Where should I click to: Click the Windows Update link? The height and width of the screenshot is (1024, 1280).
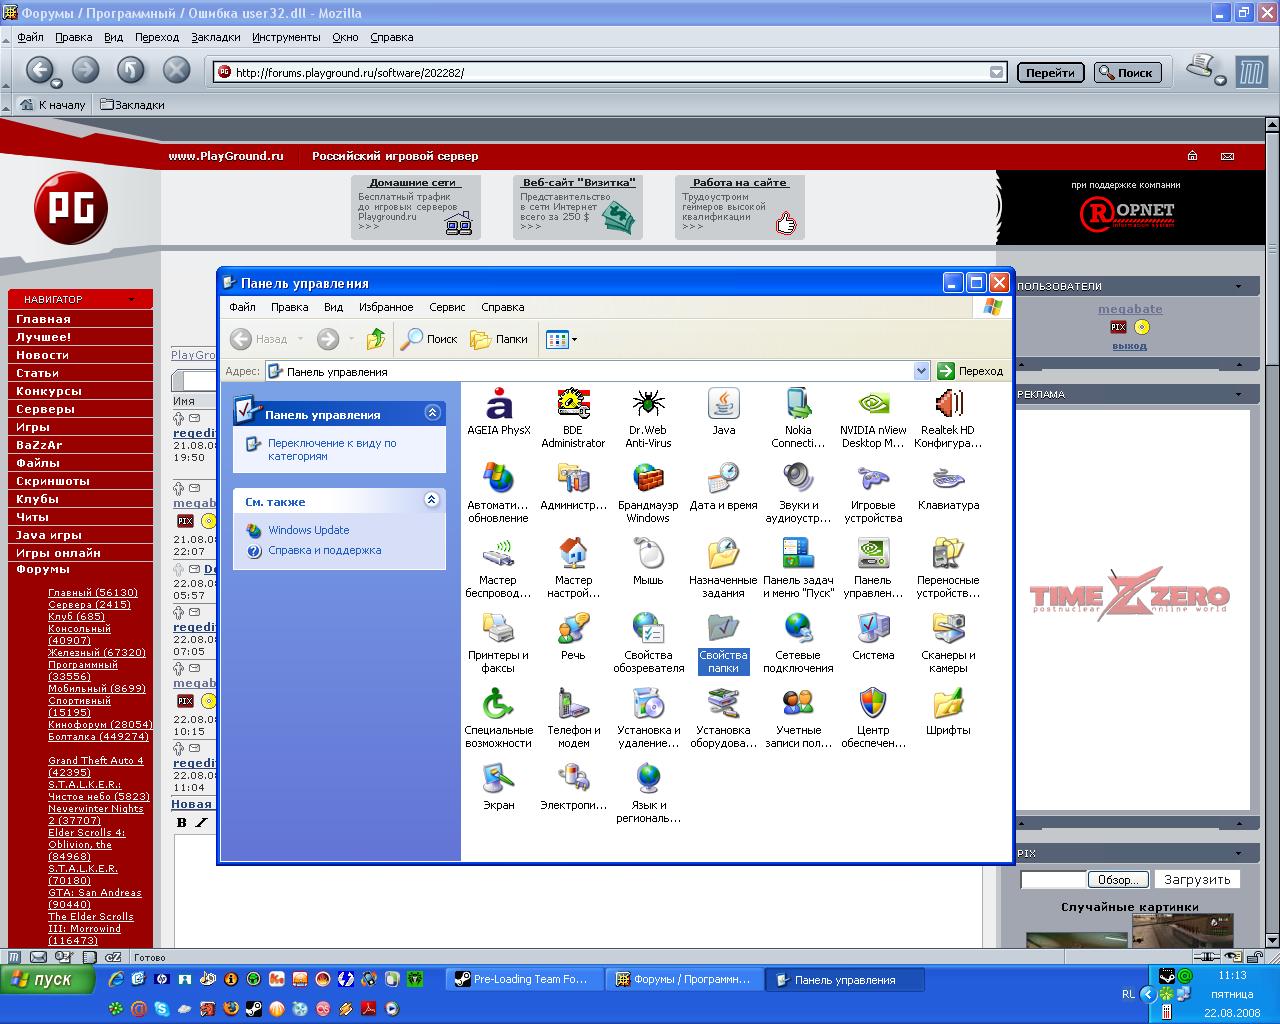(308, 530)
